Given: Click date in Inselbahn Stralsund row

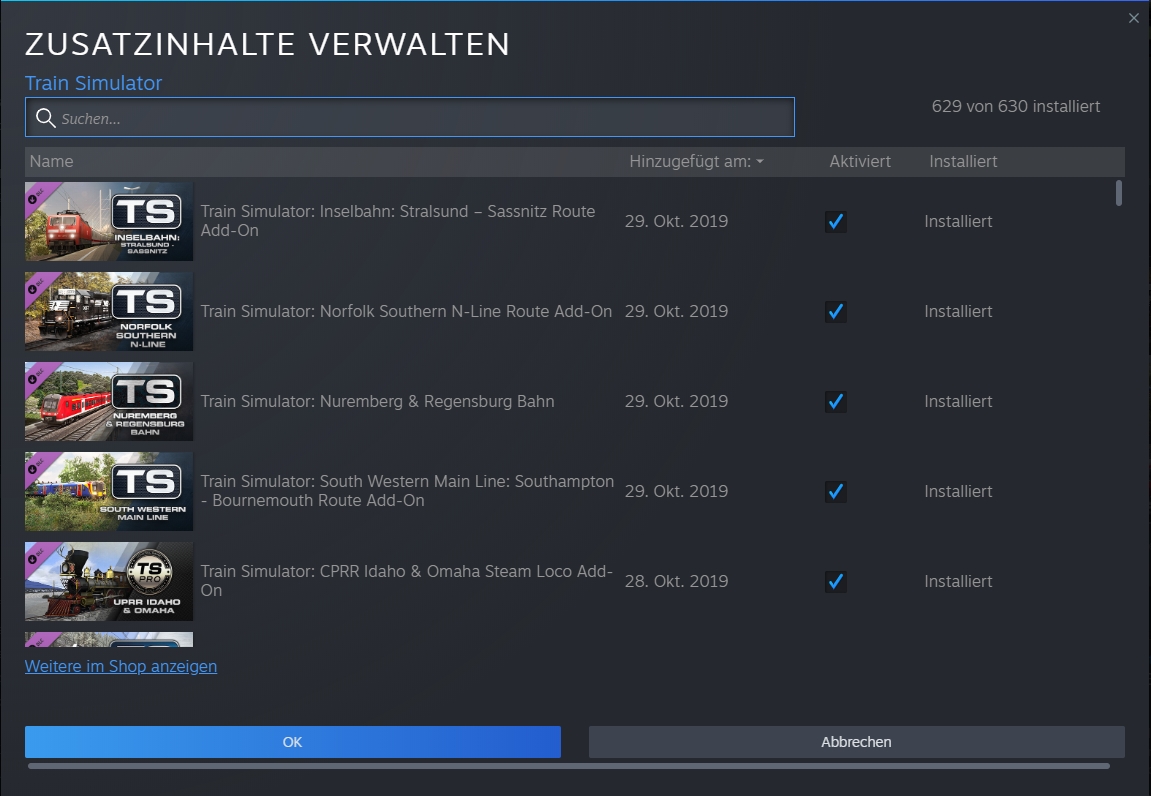Looking at the screenshot, I should [x=676, y=221].
